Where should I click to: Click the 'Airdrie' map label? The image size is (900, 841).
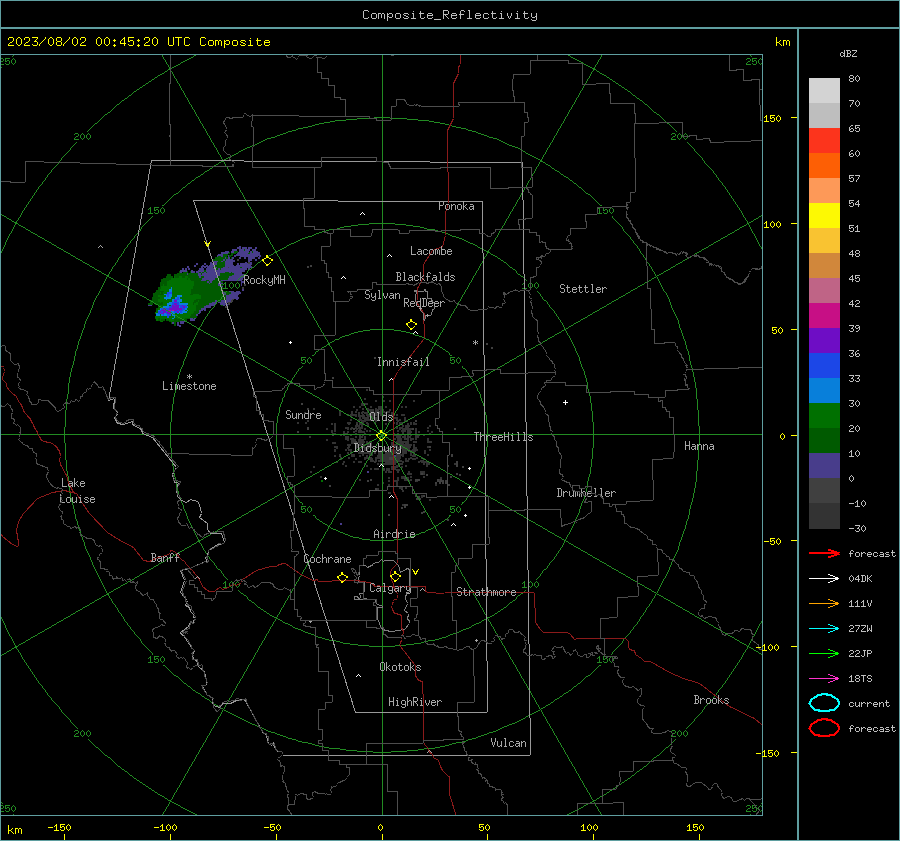pyautogui.click(x=394, y=534)
